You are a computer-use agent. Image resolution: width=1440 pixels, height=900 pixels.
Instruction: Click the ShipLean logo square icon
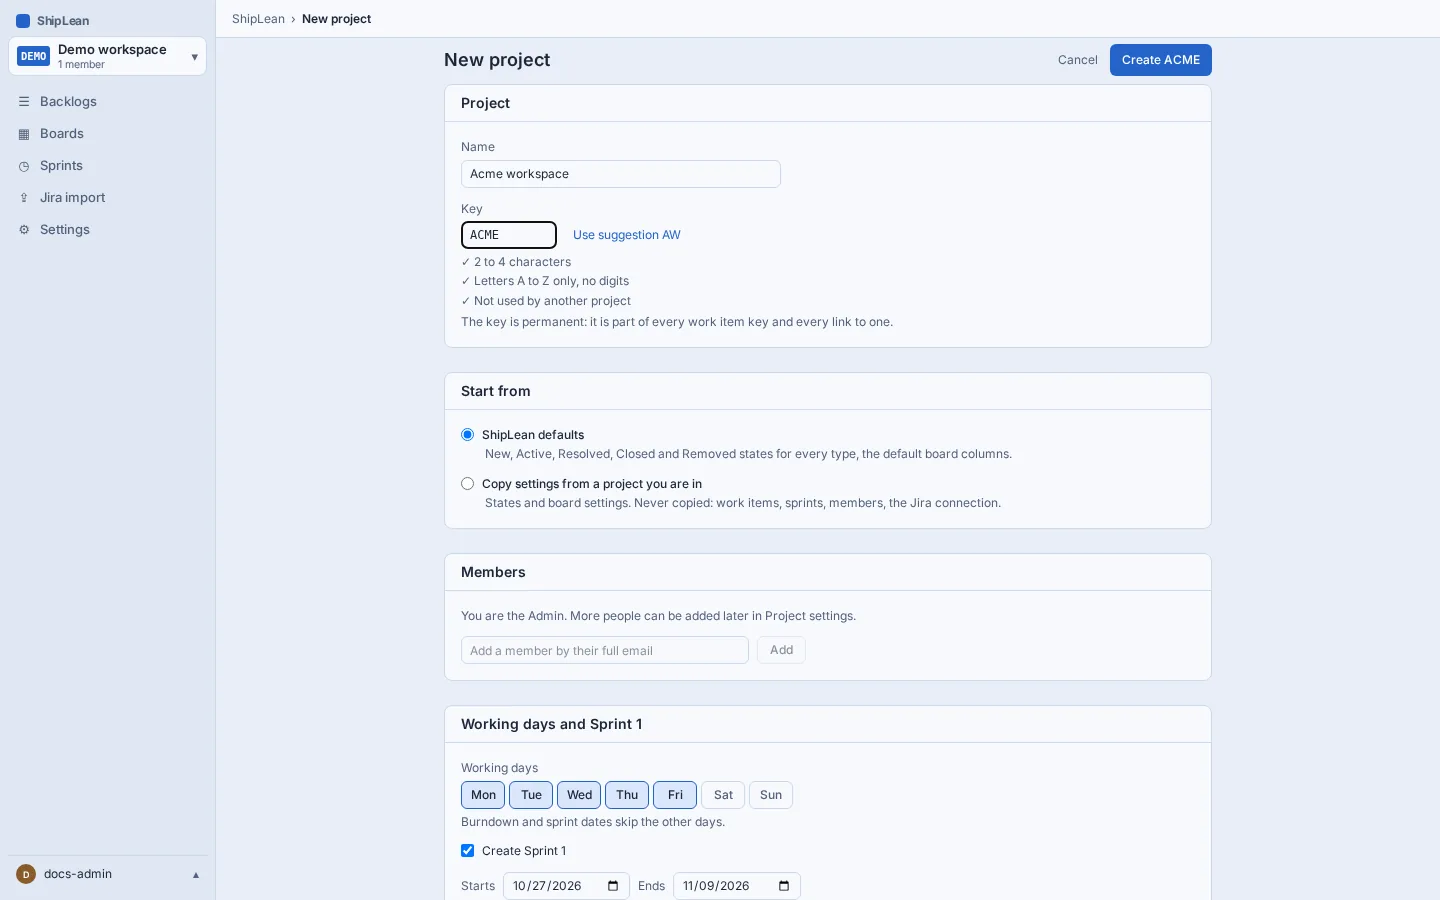pos(23,21)
